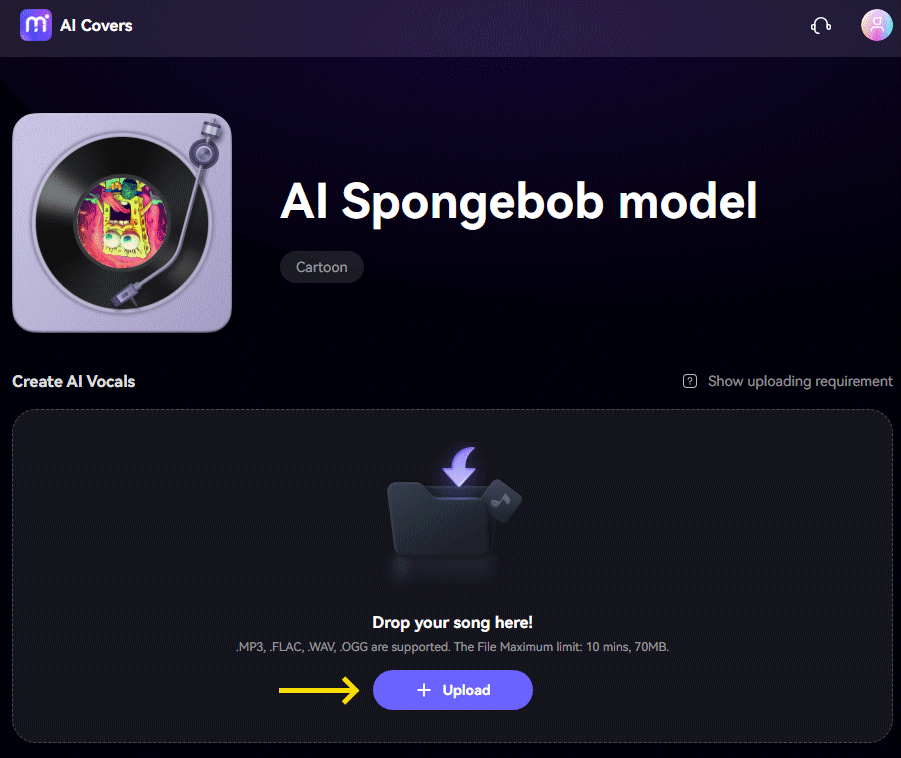Click the supported file formats note
This screenshot has height=758, width=901.
point(452,647)
